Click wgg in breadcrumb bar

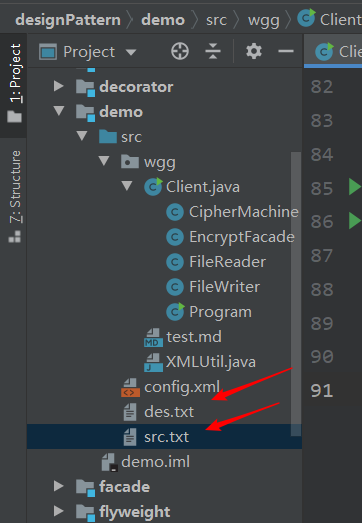[264, 21]
